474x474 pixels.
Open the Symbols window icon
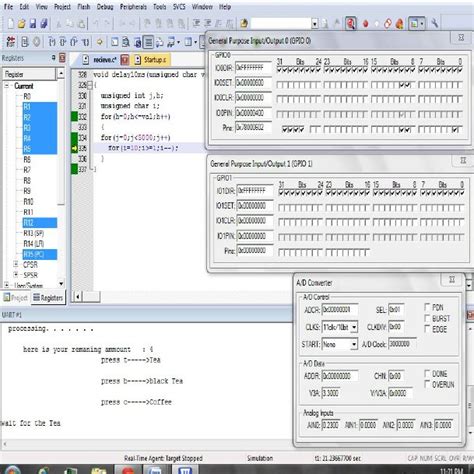coord(137,42)
